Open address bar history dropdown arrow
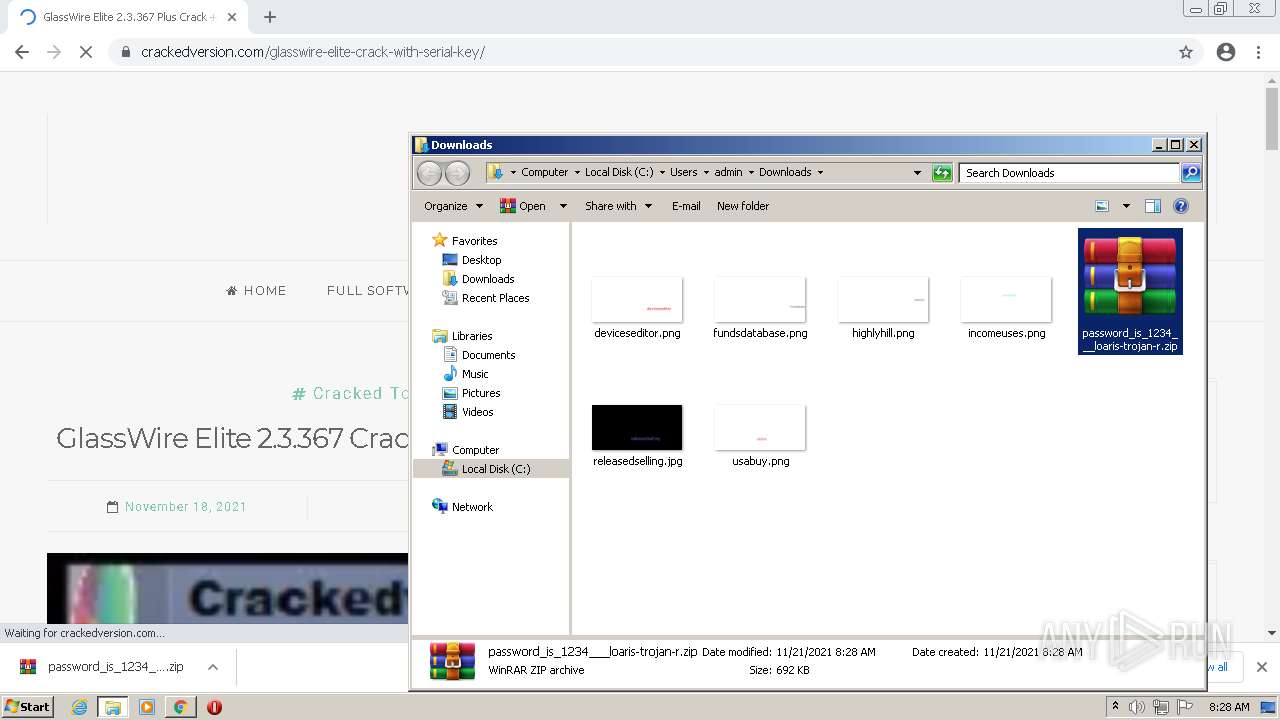 [917, 173]
